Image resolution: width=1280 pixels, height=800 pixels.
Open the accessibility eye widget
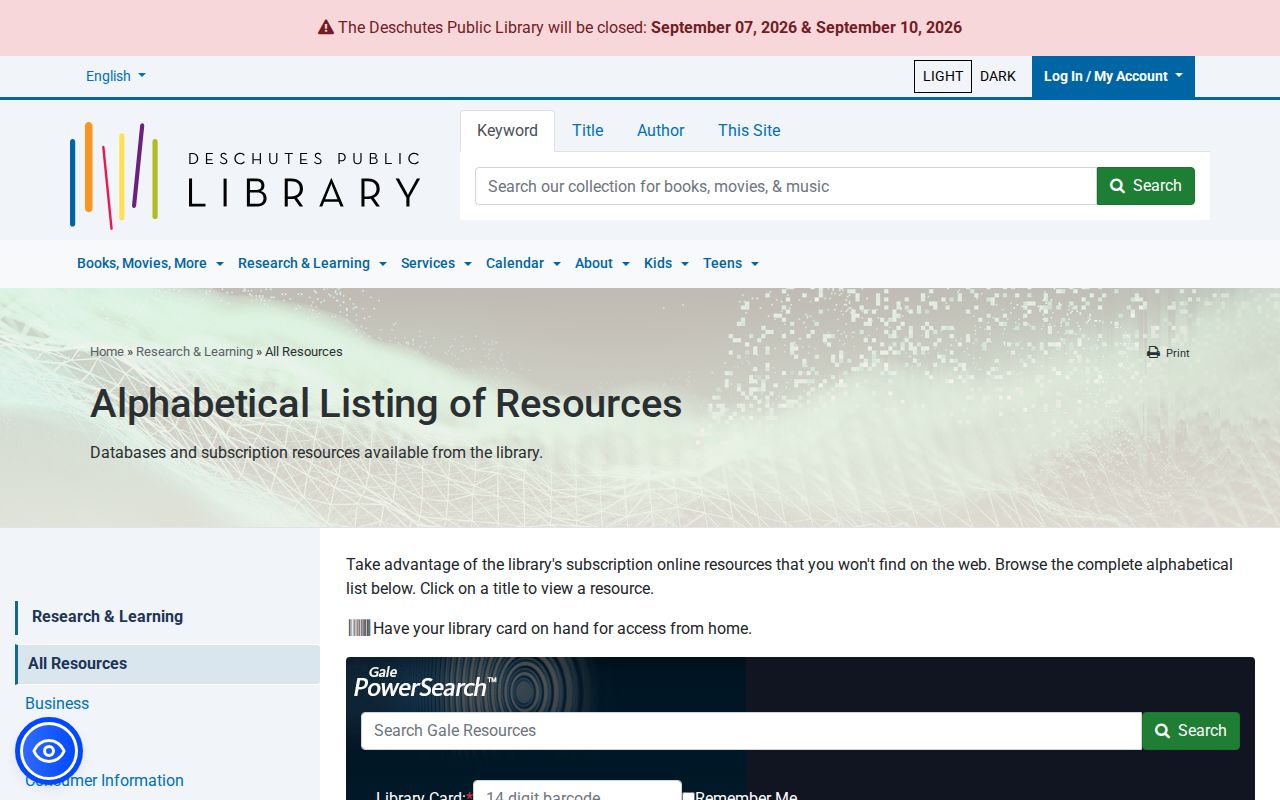click(49, 751)
